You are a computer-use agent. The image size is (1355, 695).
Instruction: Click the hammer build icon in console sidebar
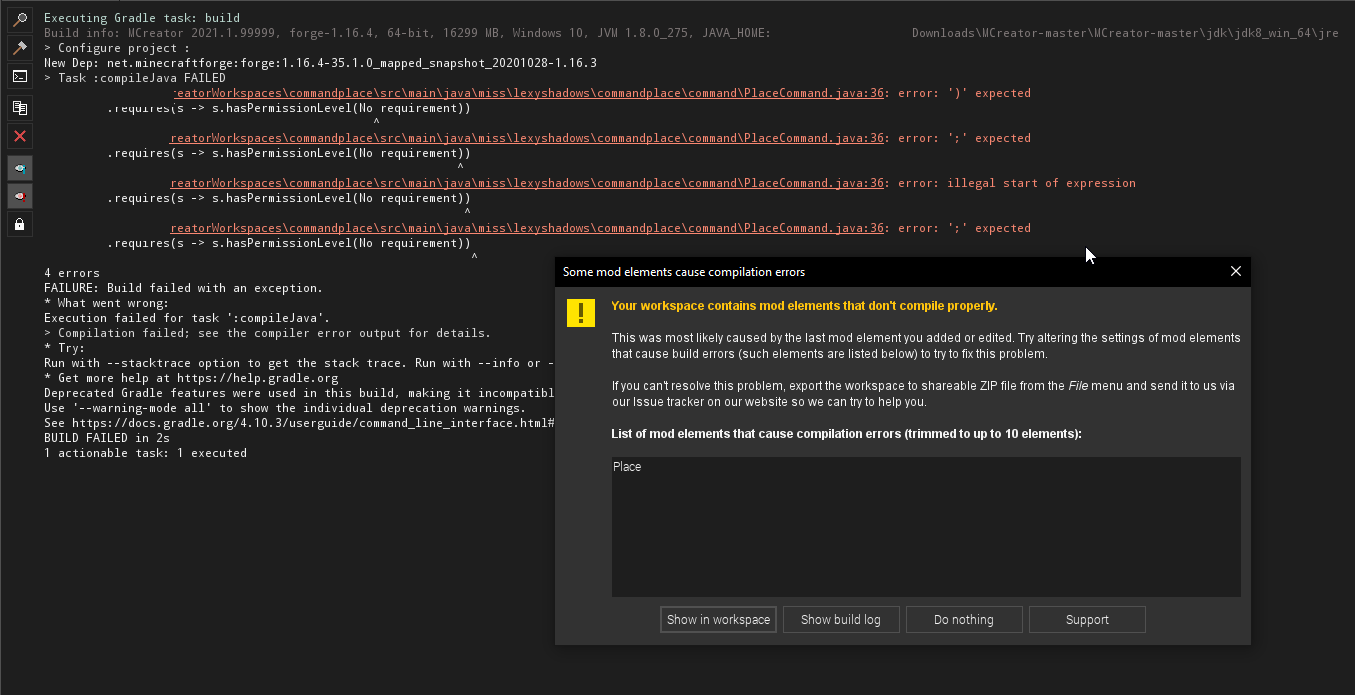point(20,47)
